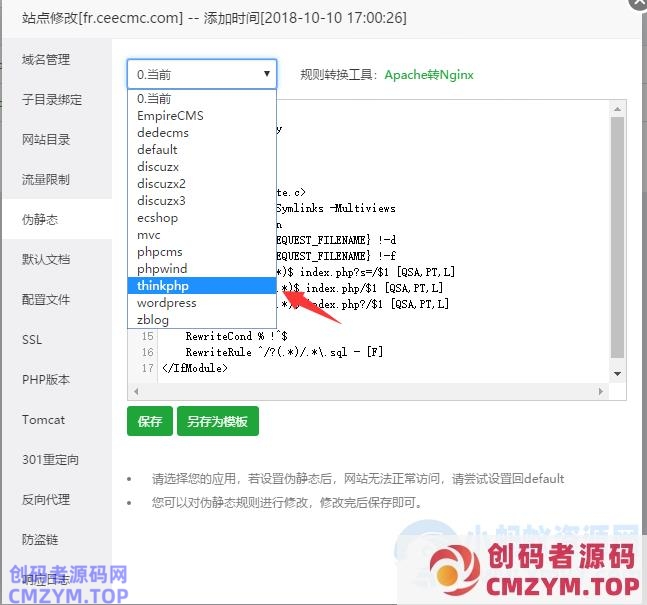This screenshot has height=605, width=647.
Task: Select dedecms from the list
Action: (x=163, y=132)
